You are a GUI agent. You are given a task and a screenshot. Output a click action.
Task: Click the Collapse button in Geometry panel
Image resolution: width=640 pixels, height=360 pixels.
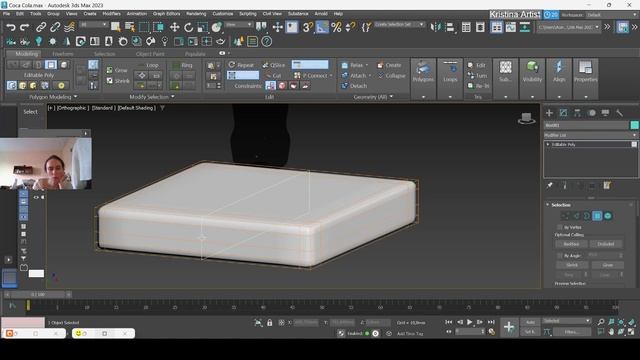click(x=391, y=76)
